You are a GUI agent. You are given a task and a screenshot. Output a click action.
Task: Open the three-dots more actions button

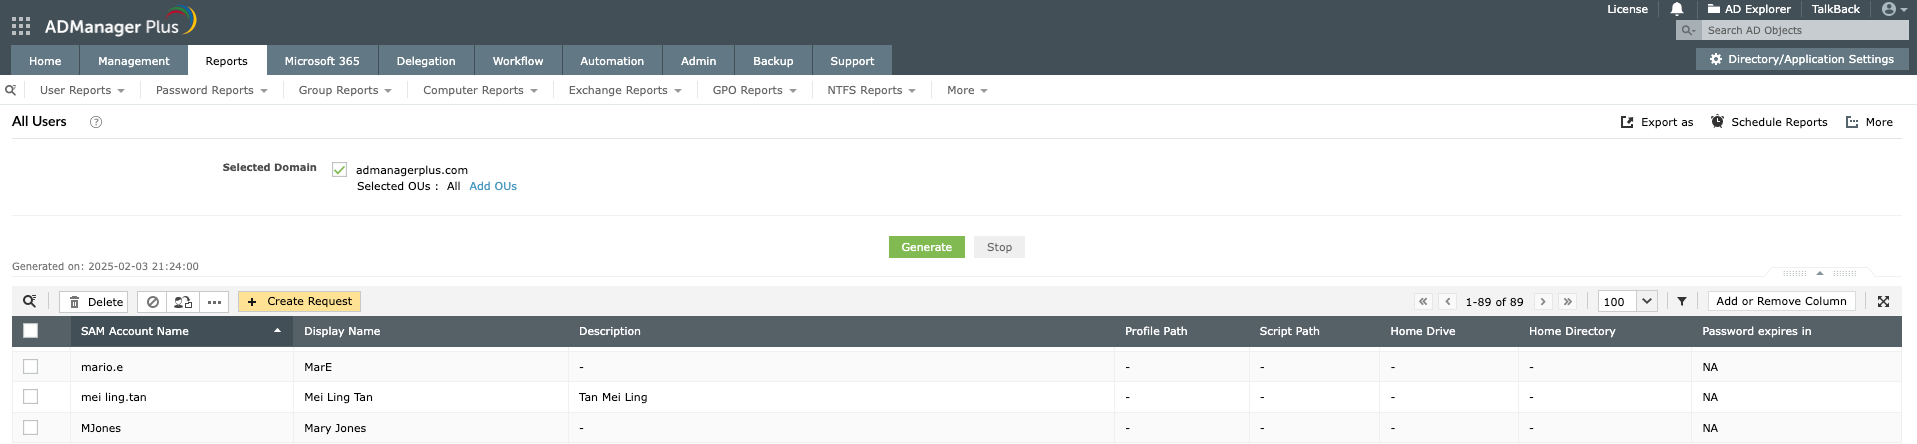point(214,301)
